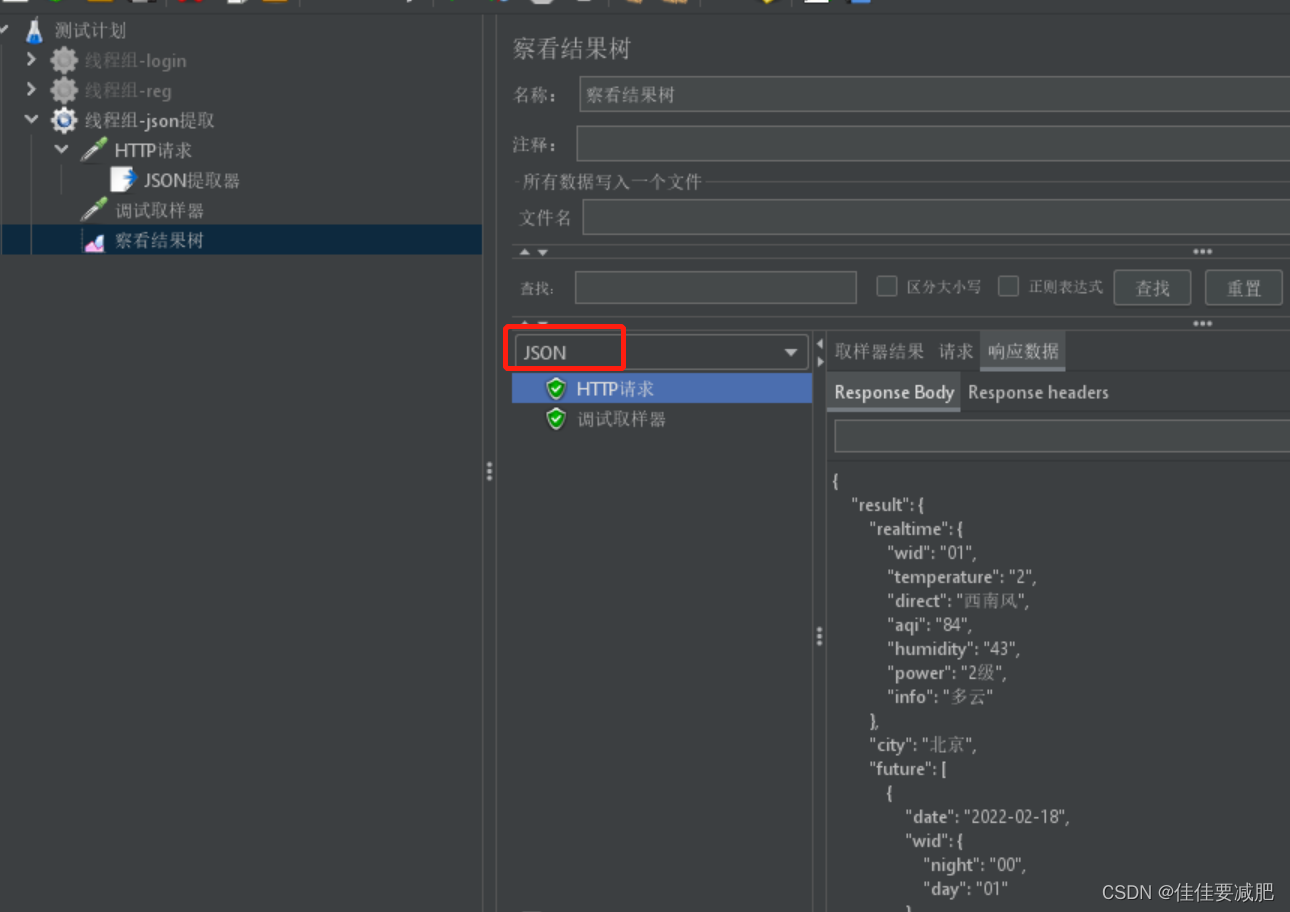Viewport: 1290px width, 912px height.
Task: Enable the 正则表达式 checkbox
Action: coord(1008,286)
